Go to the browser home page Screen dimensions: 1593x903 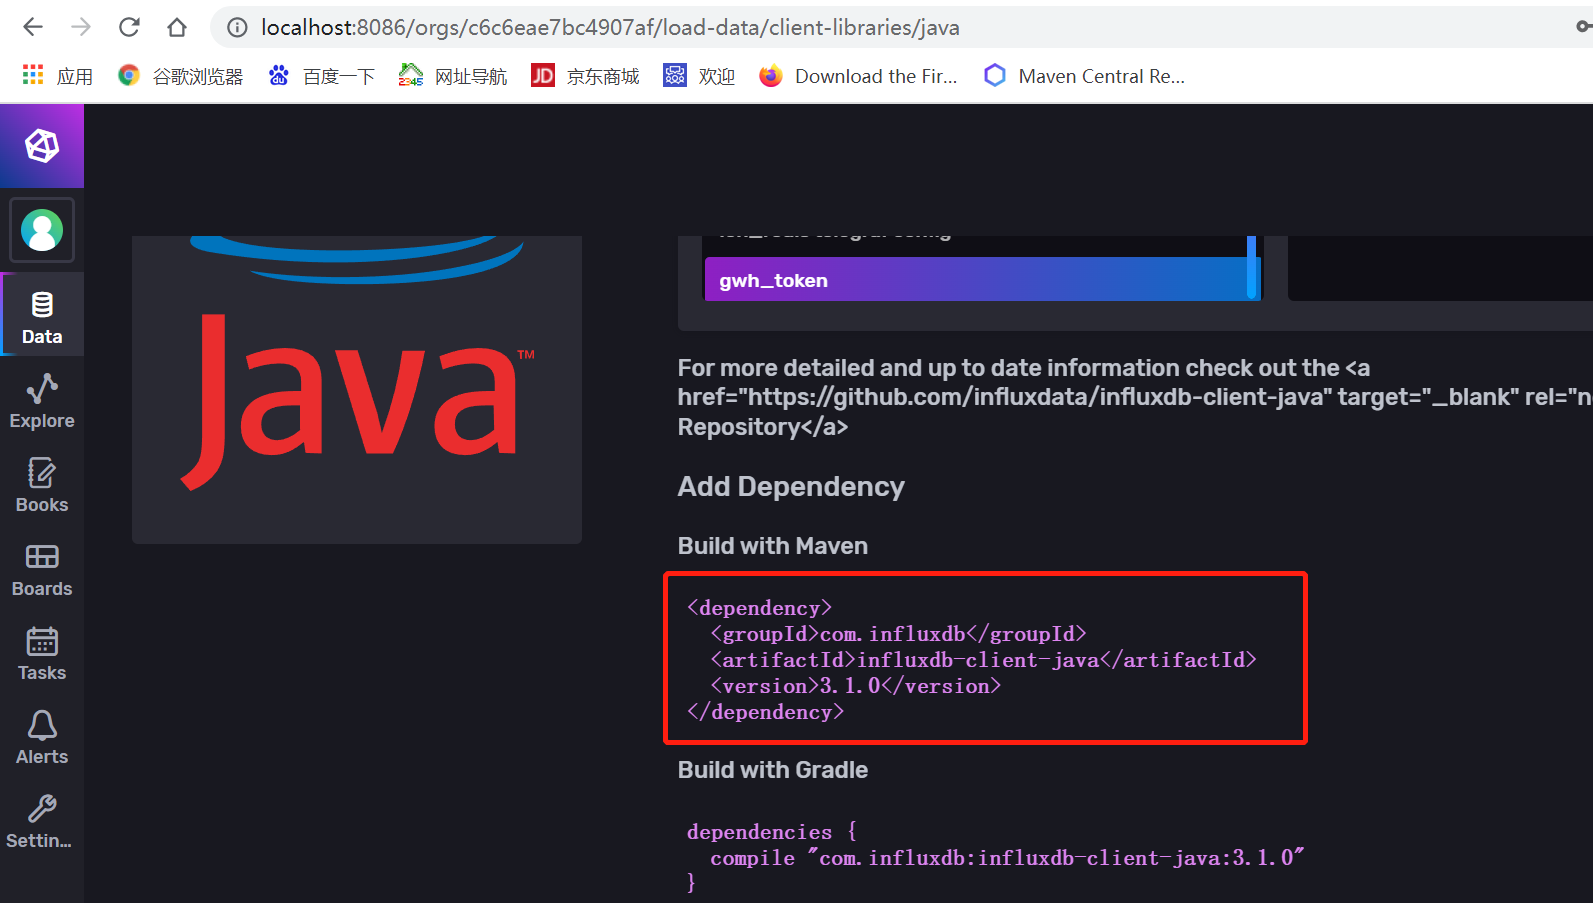click(x=177, y=27)
